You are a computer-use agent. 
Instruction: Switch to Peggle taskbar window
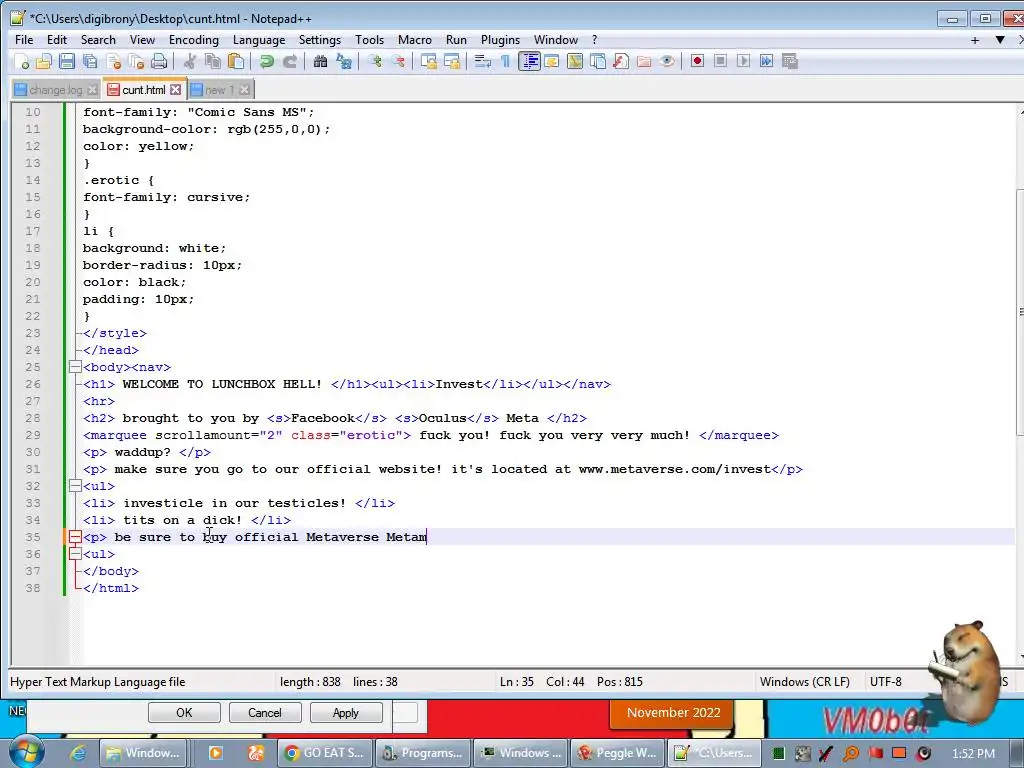click(x=618, y=753)
